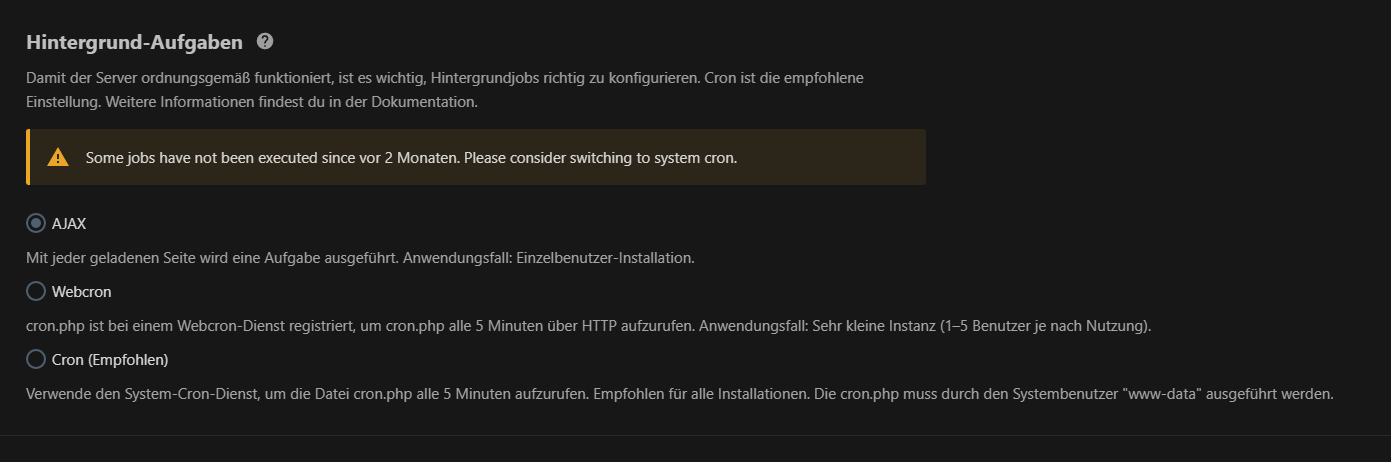
Task: Choose the Cron (Empfohlen) radio button
Action: pyautogui.click(x=36, y=359)
